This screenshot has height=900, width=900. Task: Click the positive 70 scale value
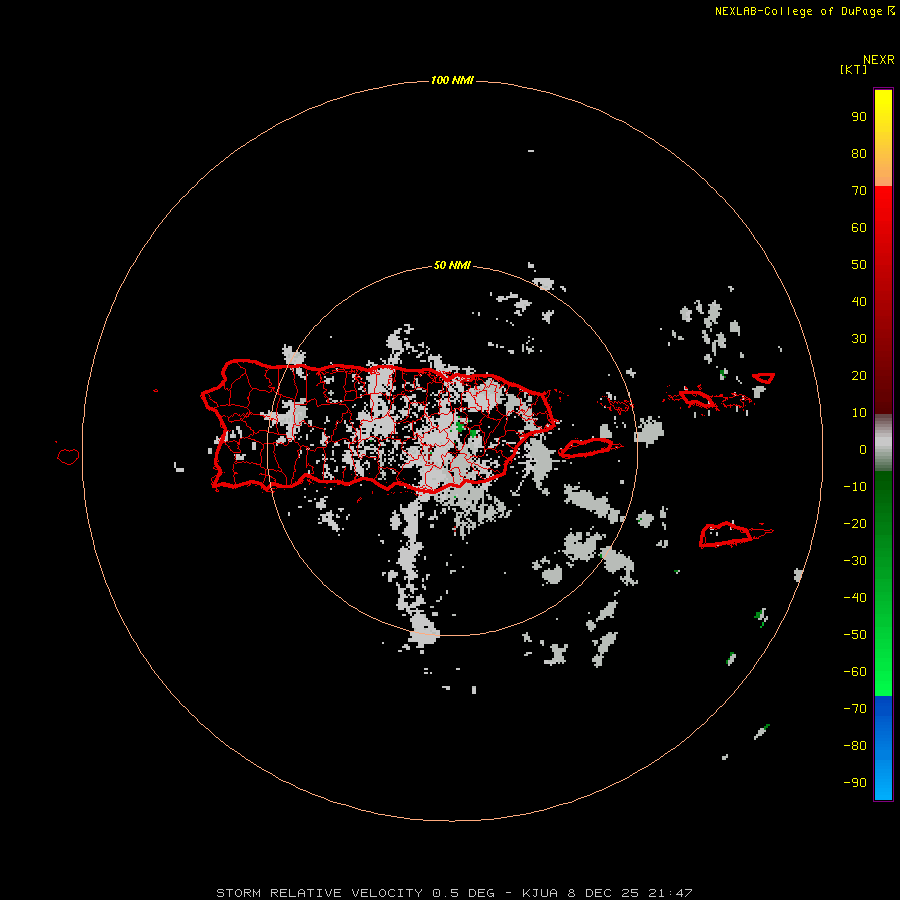click(x=859, y=191)
